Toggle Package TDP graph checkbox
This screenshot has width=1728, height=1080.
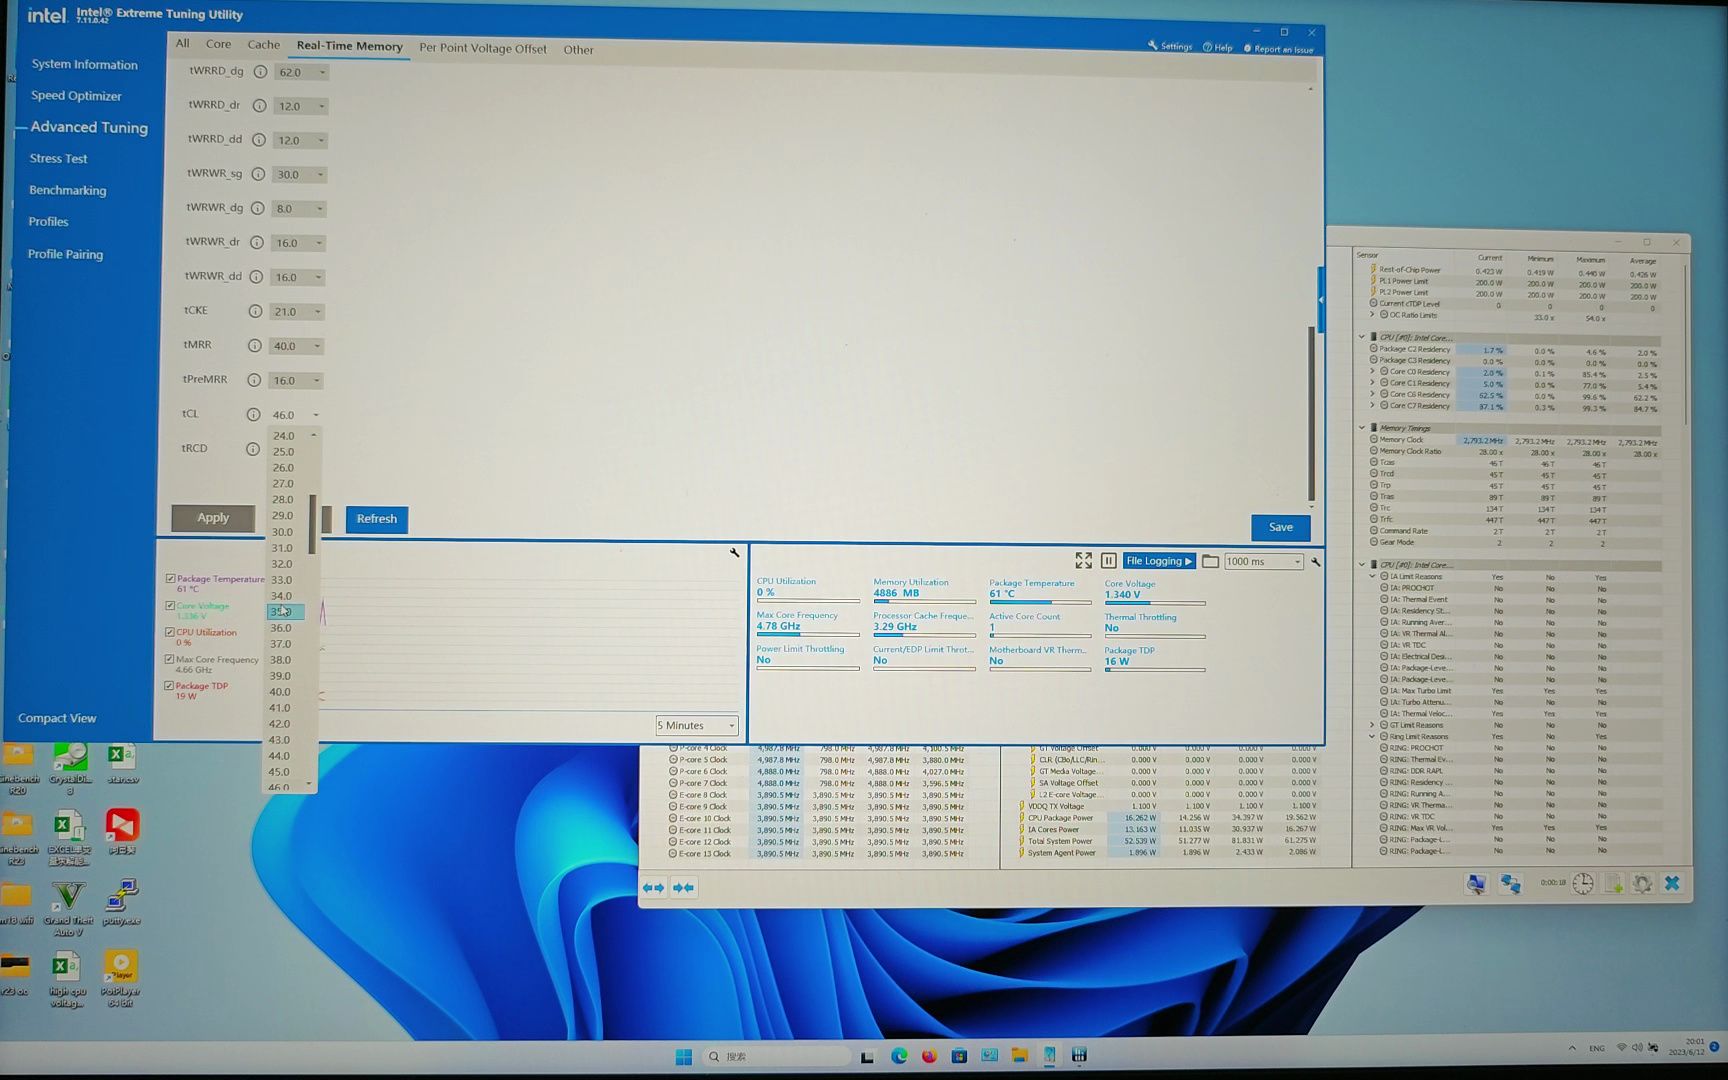click(x=169, y=686)
